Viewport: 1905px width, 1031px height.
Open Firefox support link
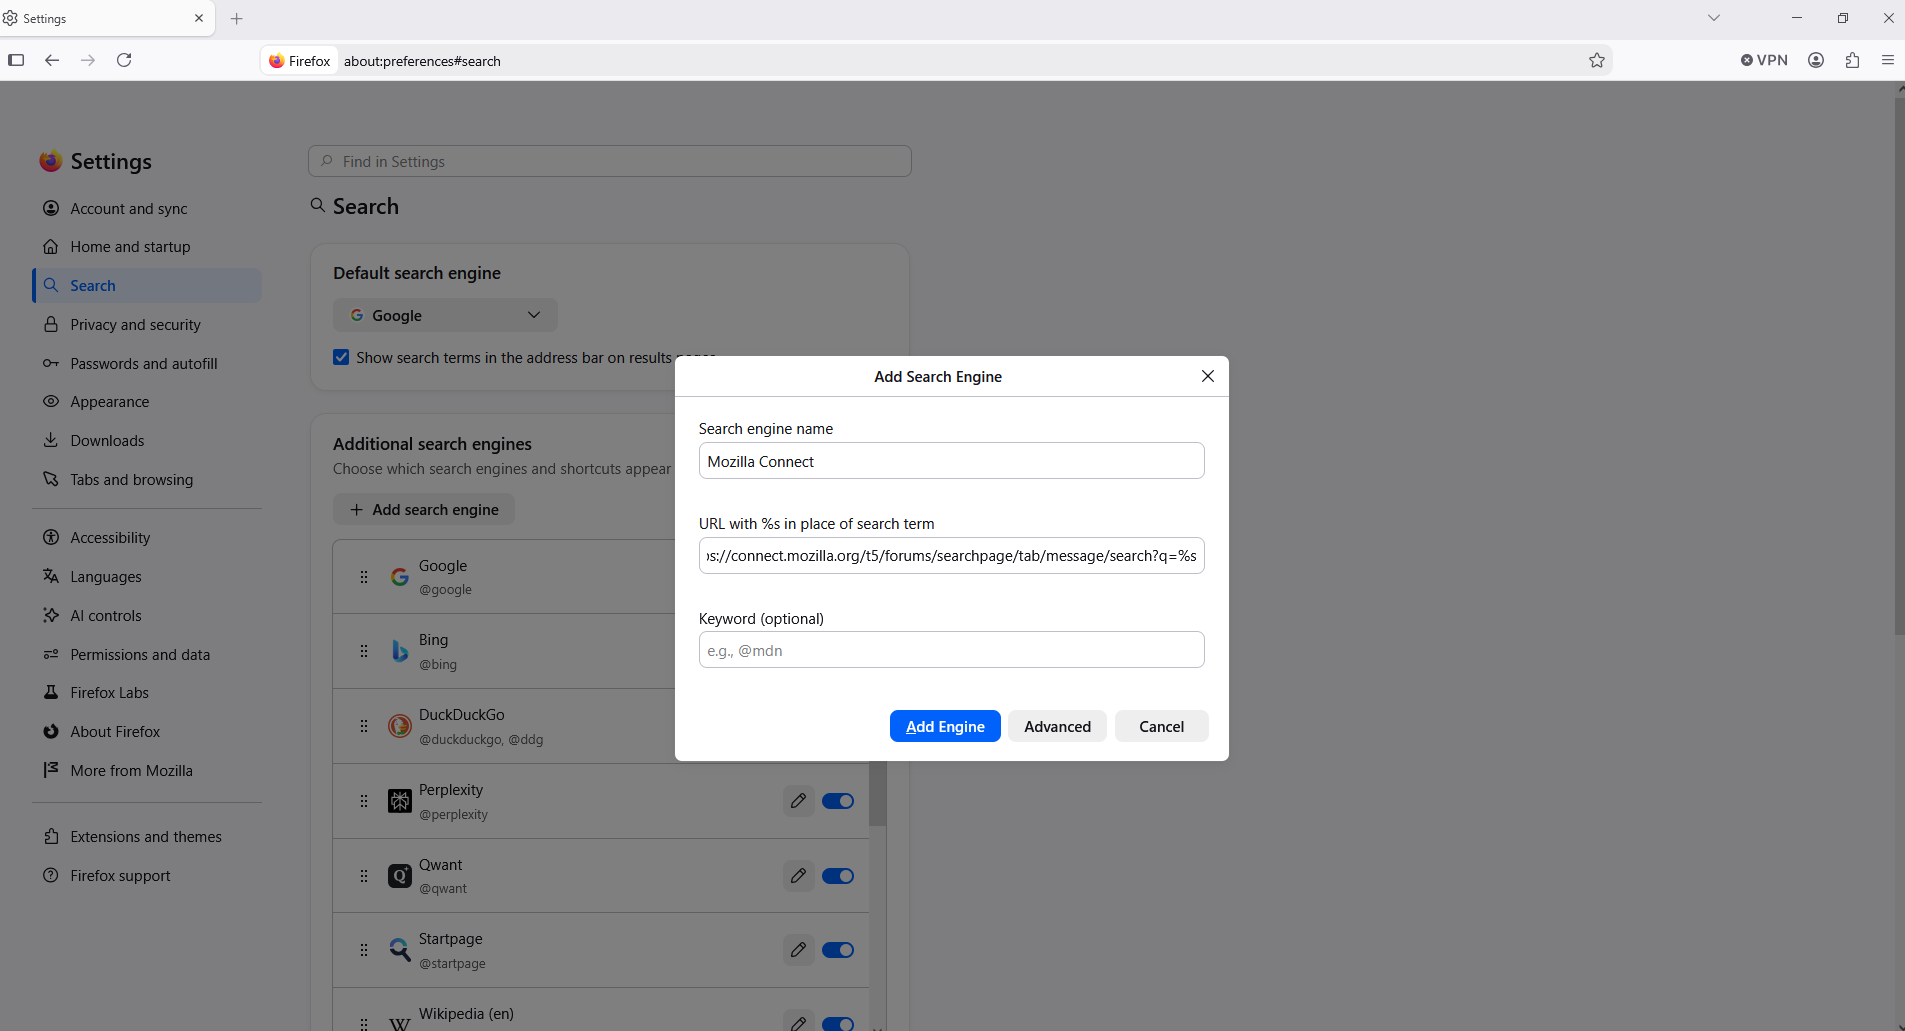(148, 875)
